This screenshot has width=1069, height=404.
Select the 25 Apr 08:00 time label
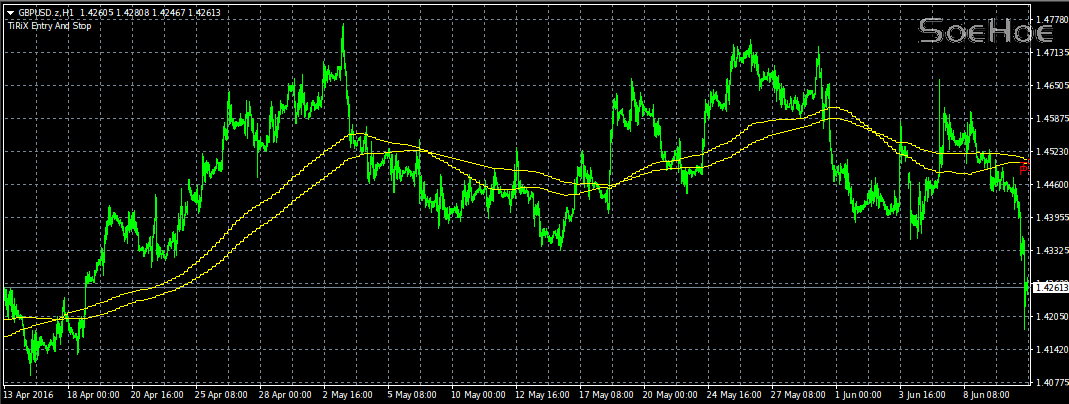pos(223,395)
